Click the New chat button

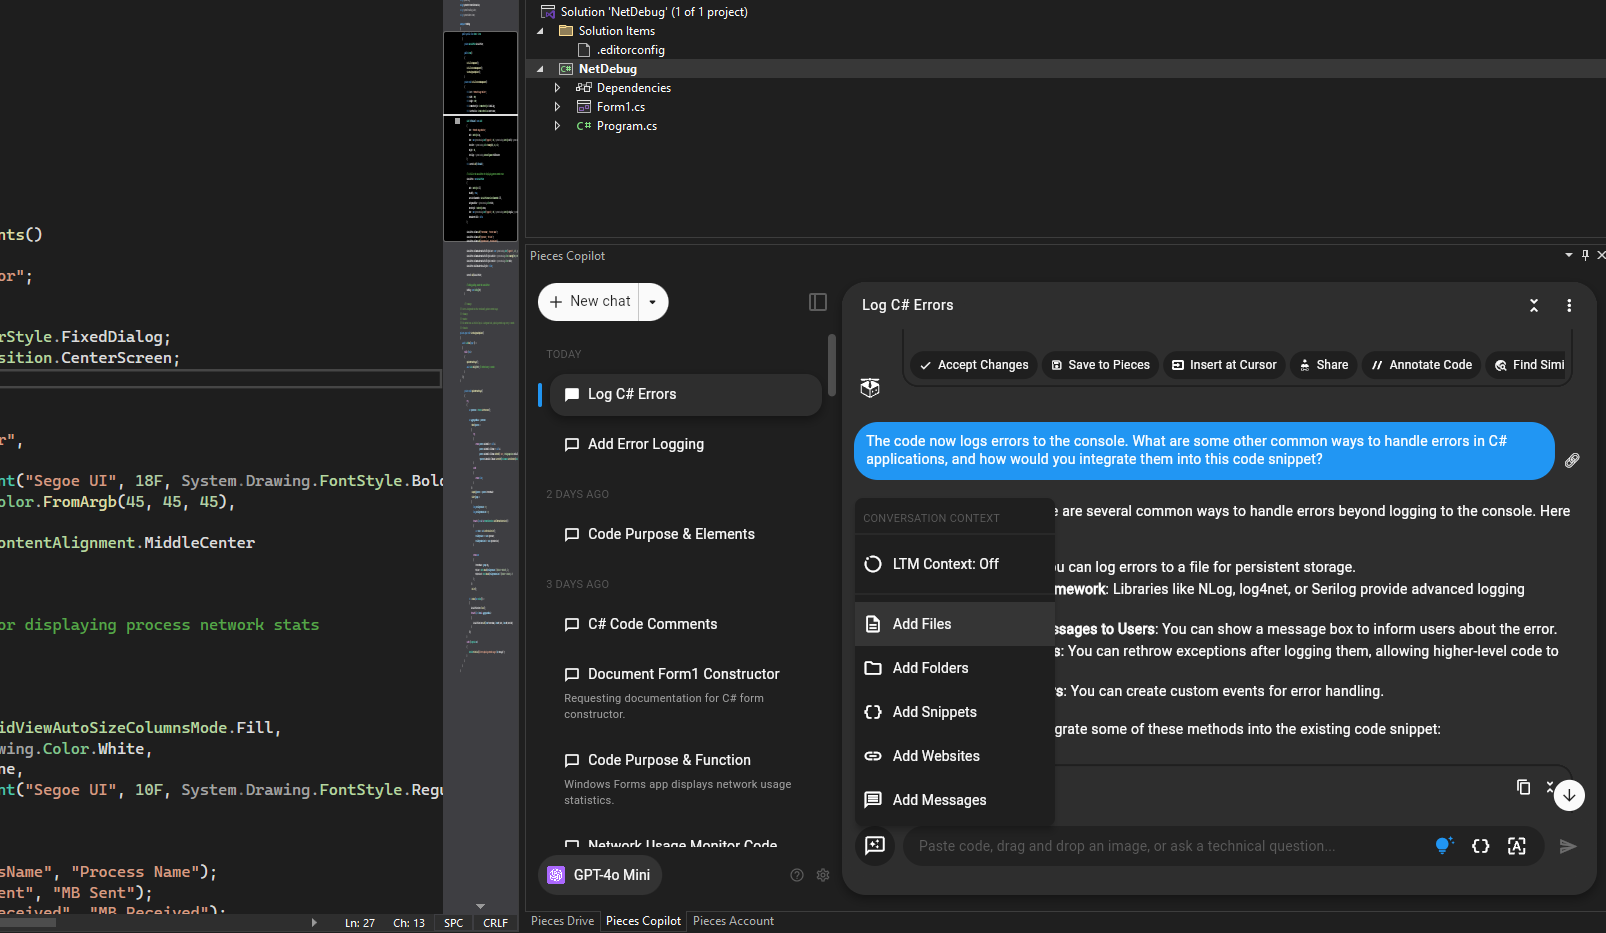589,302
